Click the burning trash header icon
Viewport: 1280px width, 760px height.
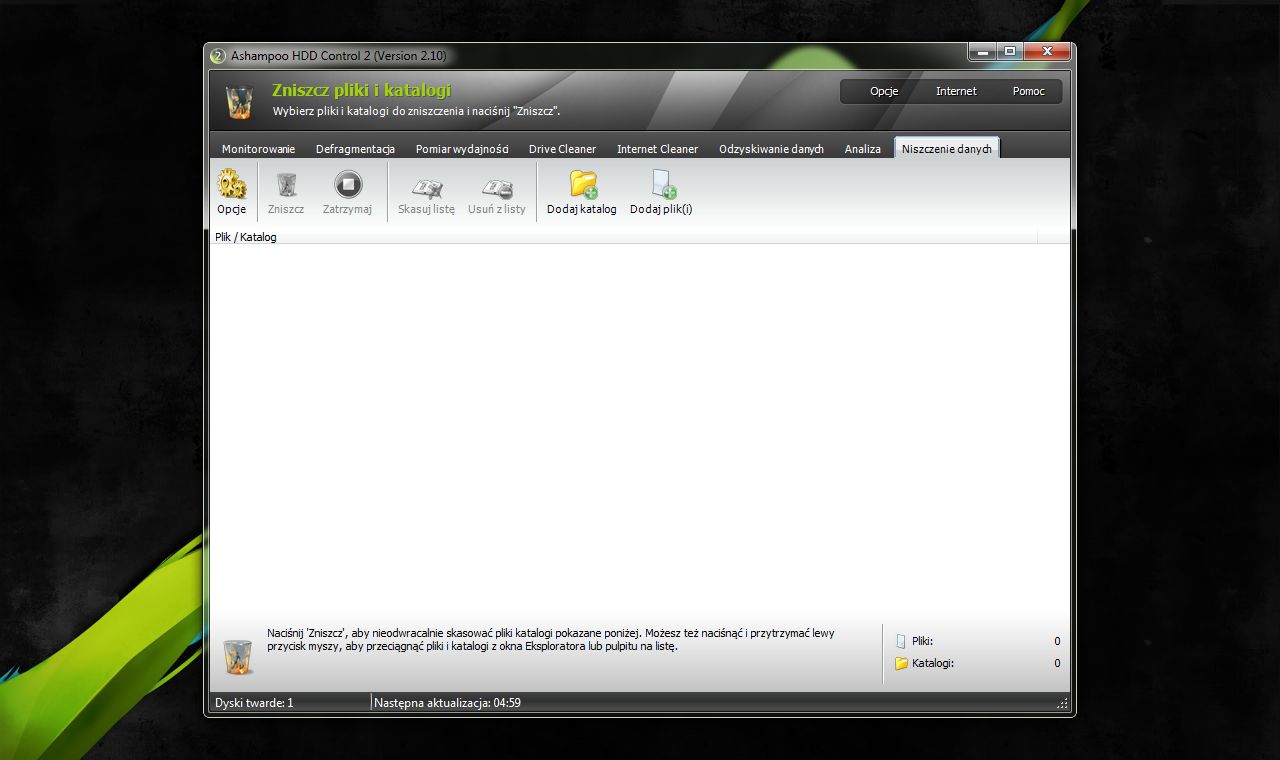pos(239,101)
